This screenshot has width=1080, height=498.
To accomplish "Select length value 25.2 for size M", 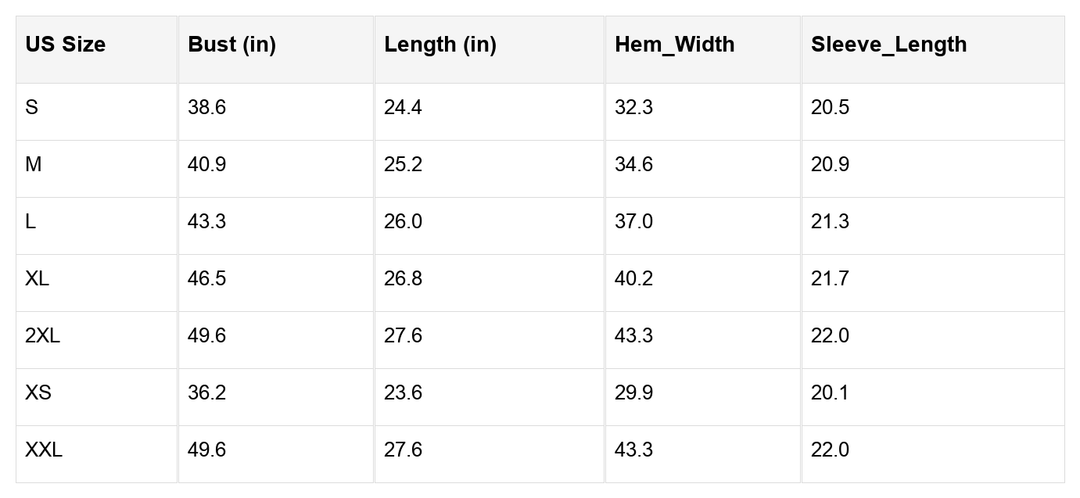I will coord(403,164).
